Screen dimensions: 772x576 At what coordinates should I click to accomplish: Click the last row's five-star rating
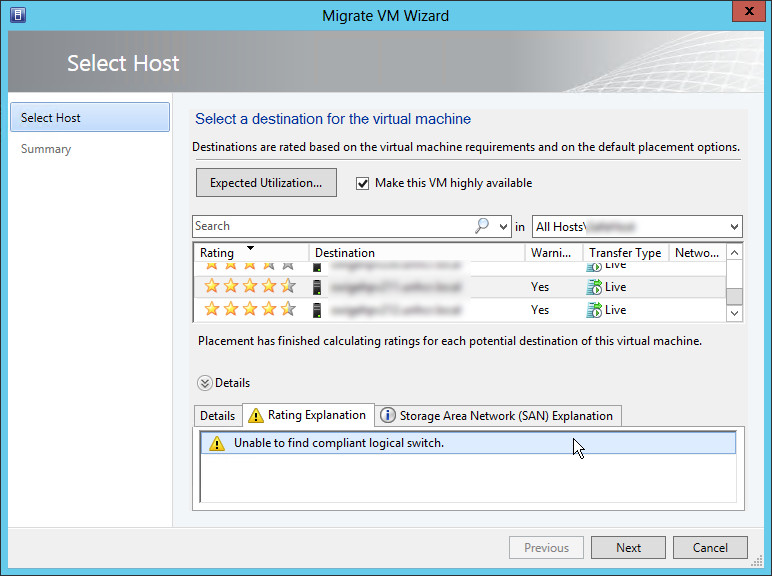tap(249, 310)
